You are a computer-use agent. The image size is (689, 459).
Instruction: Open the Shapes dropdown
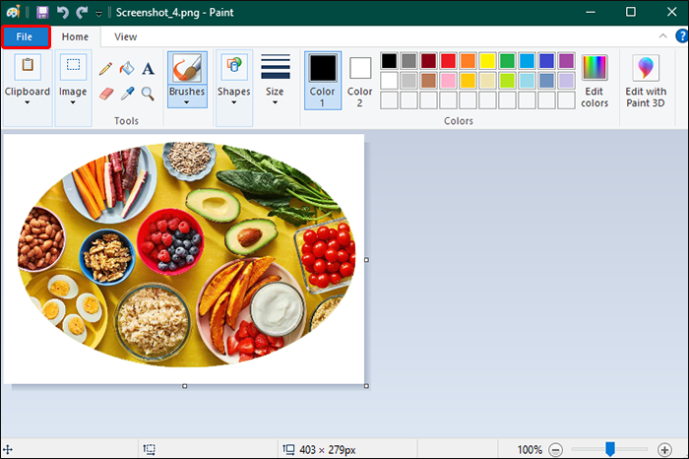pos(234,87)
